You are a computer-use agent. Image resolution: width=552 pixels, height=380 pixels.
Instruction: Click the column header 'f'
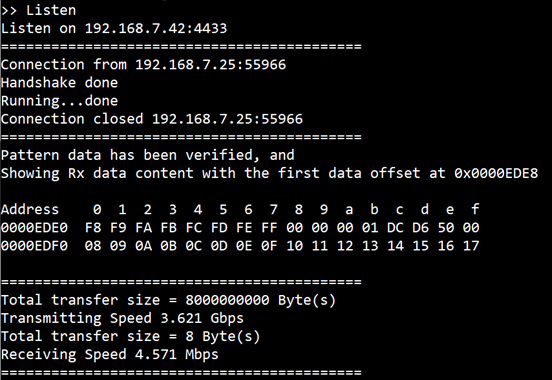pyautogui.click(x=475, y=209)
